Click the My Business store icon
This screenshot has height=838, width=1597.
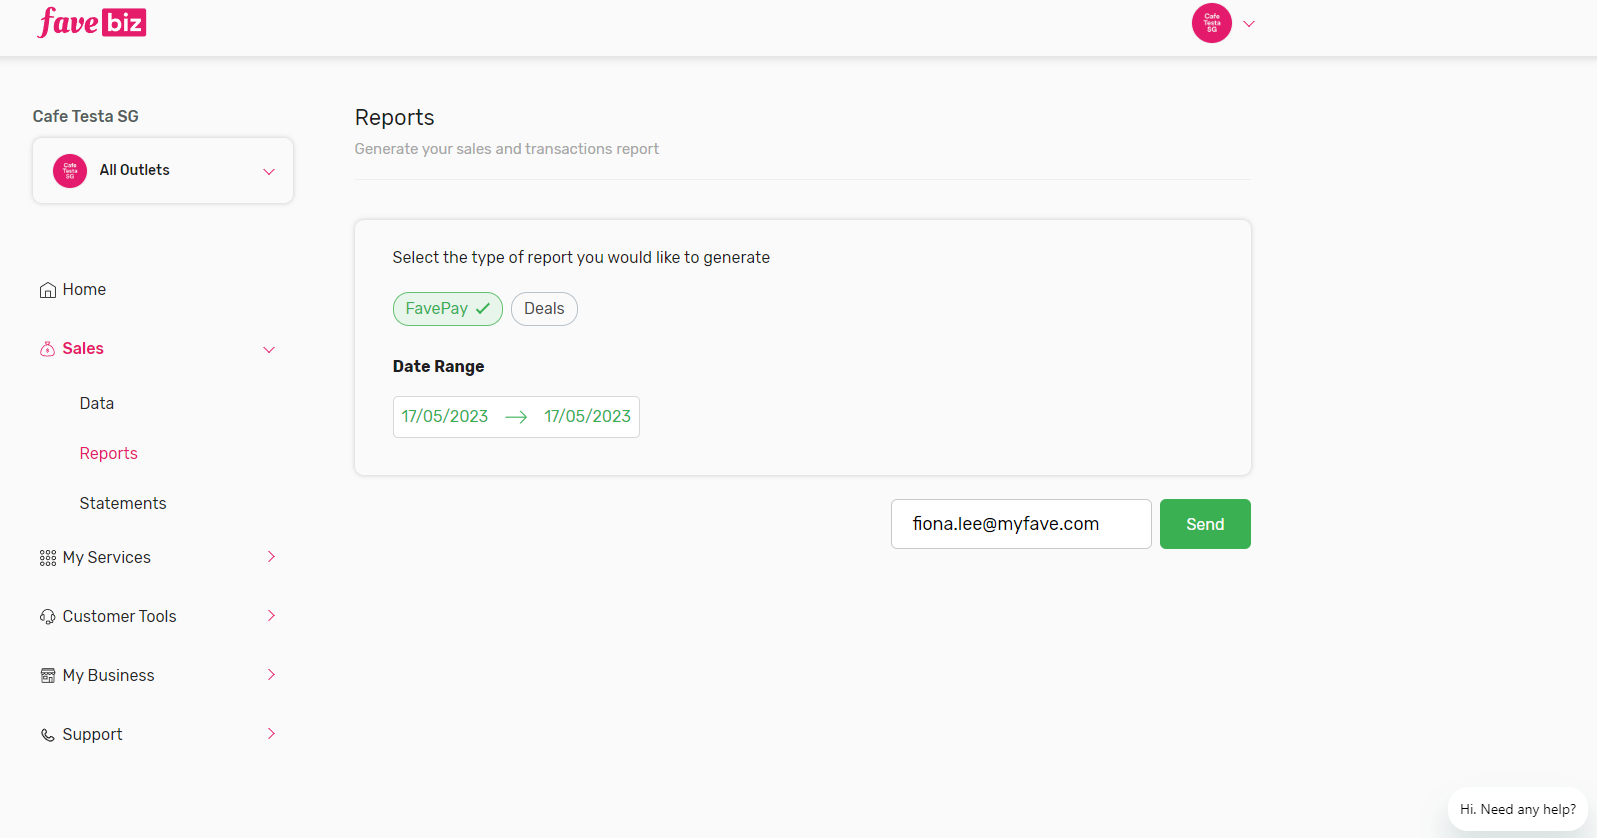coord(47,676)
